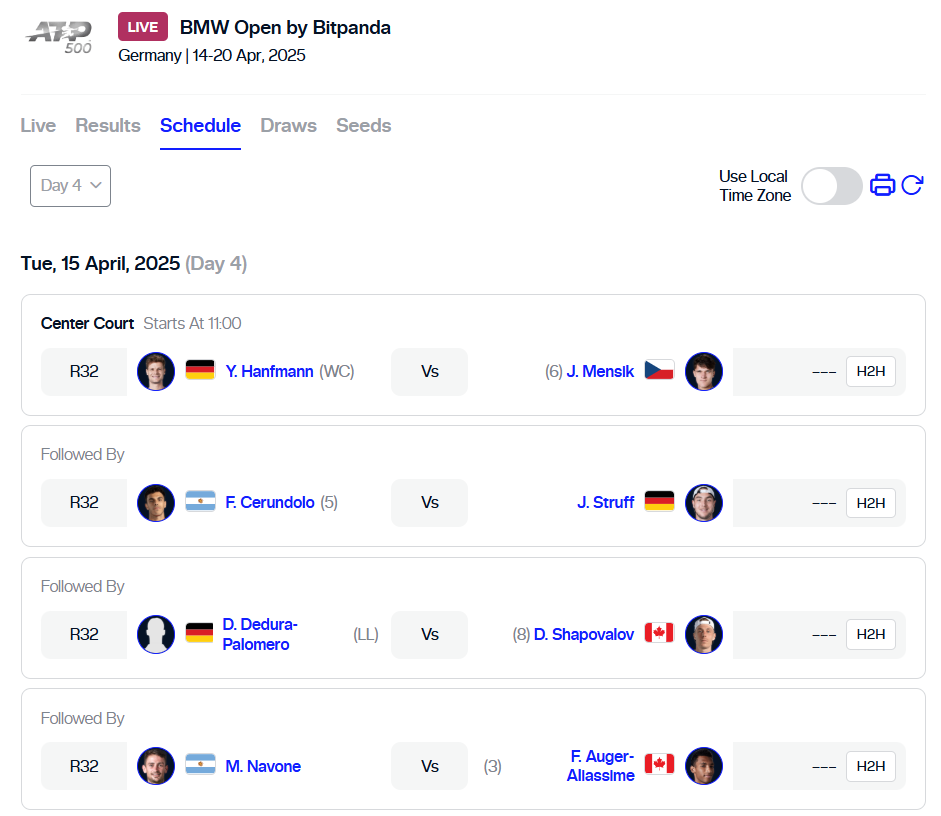941x816 pixels.
Task: Click the ATP 500 logo
Action: [61, 38]
